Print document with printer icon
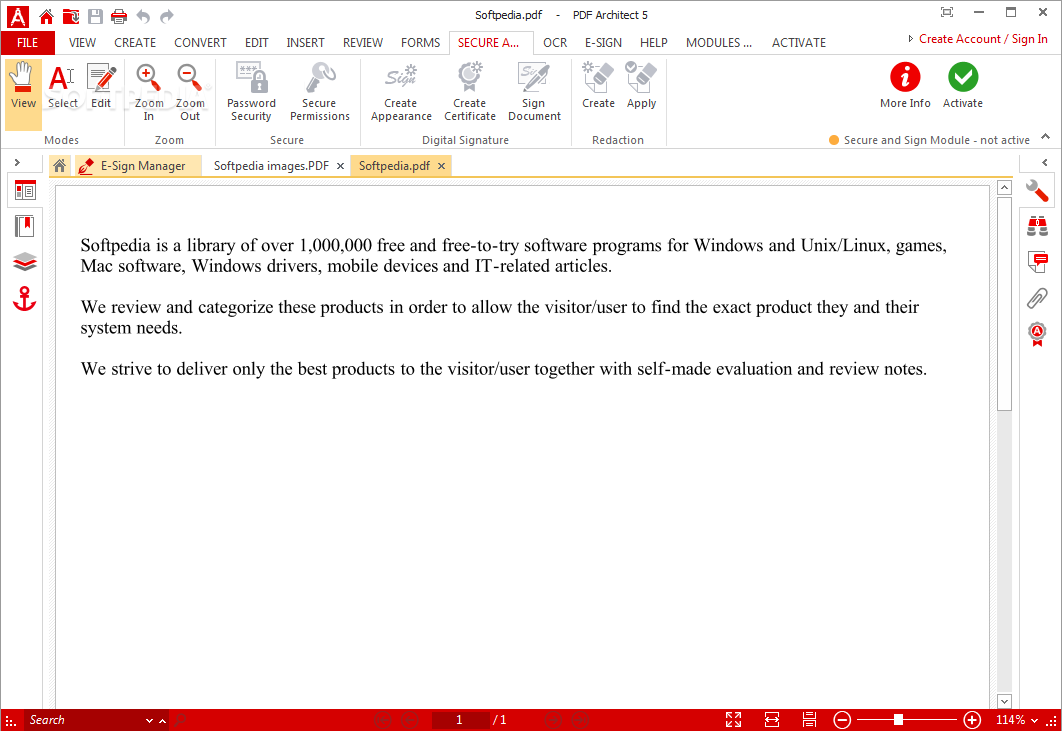The width and height of the screenshot is (1062, 731). [119, 16]
